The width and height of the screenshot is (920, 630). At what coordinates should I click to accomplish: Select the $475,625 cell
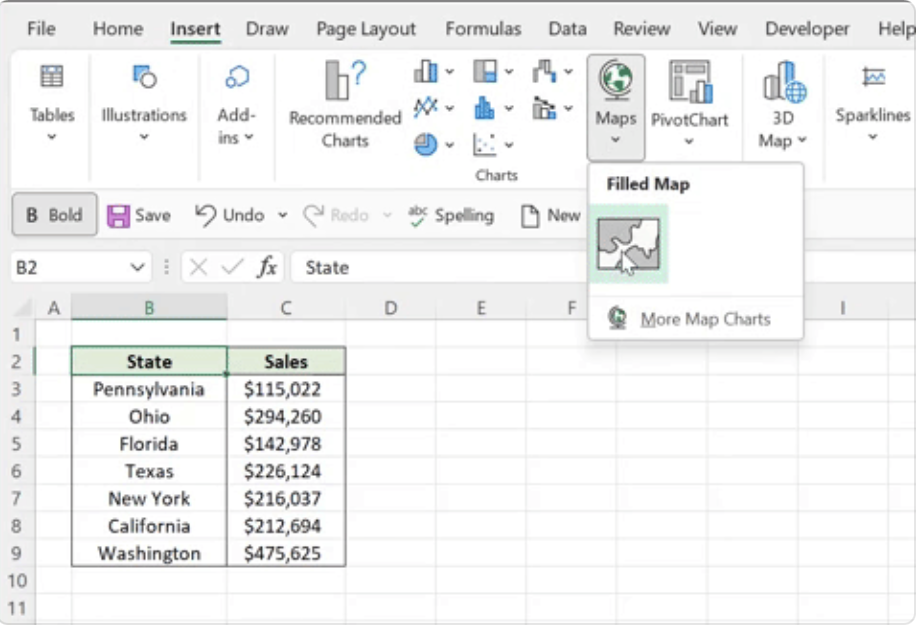click(x=286, y=553)
